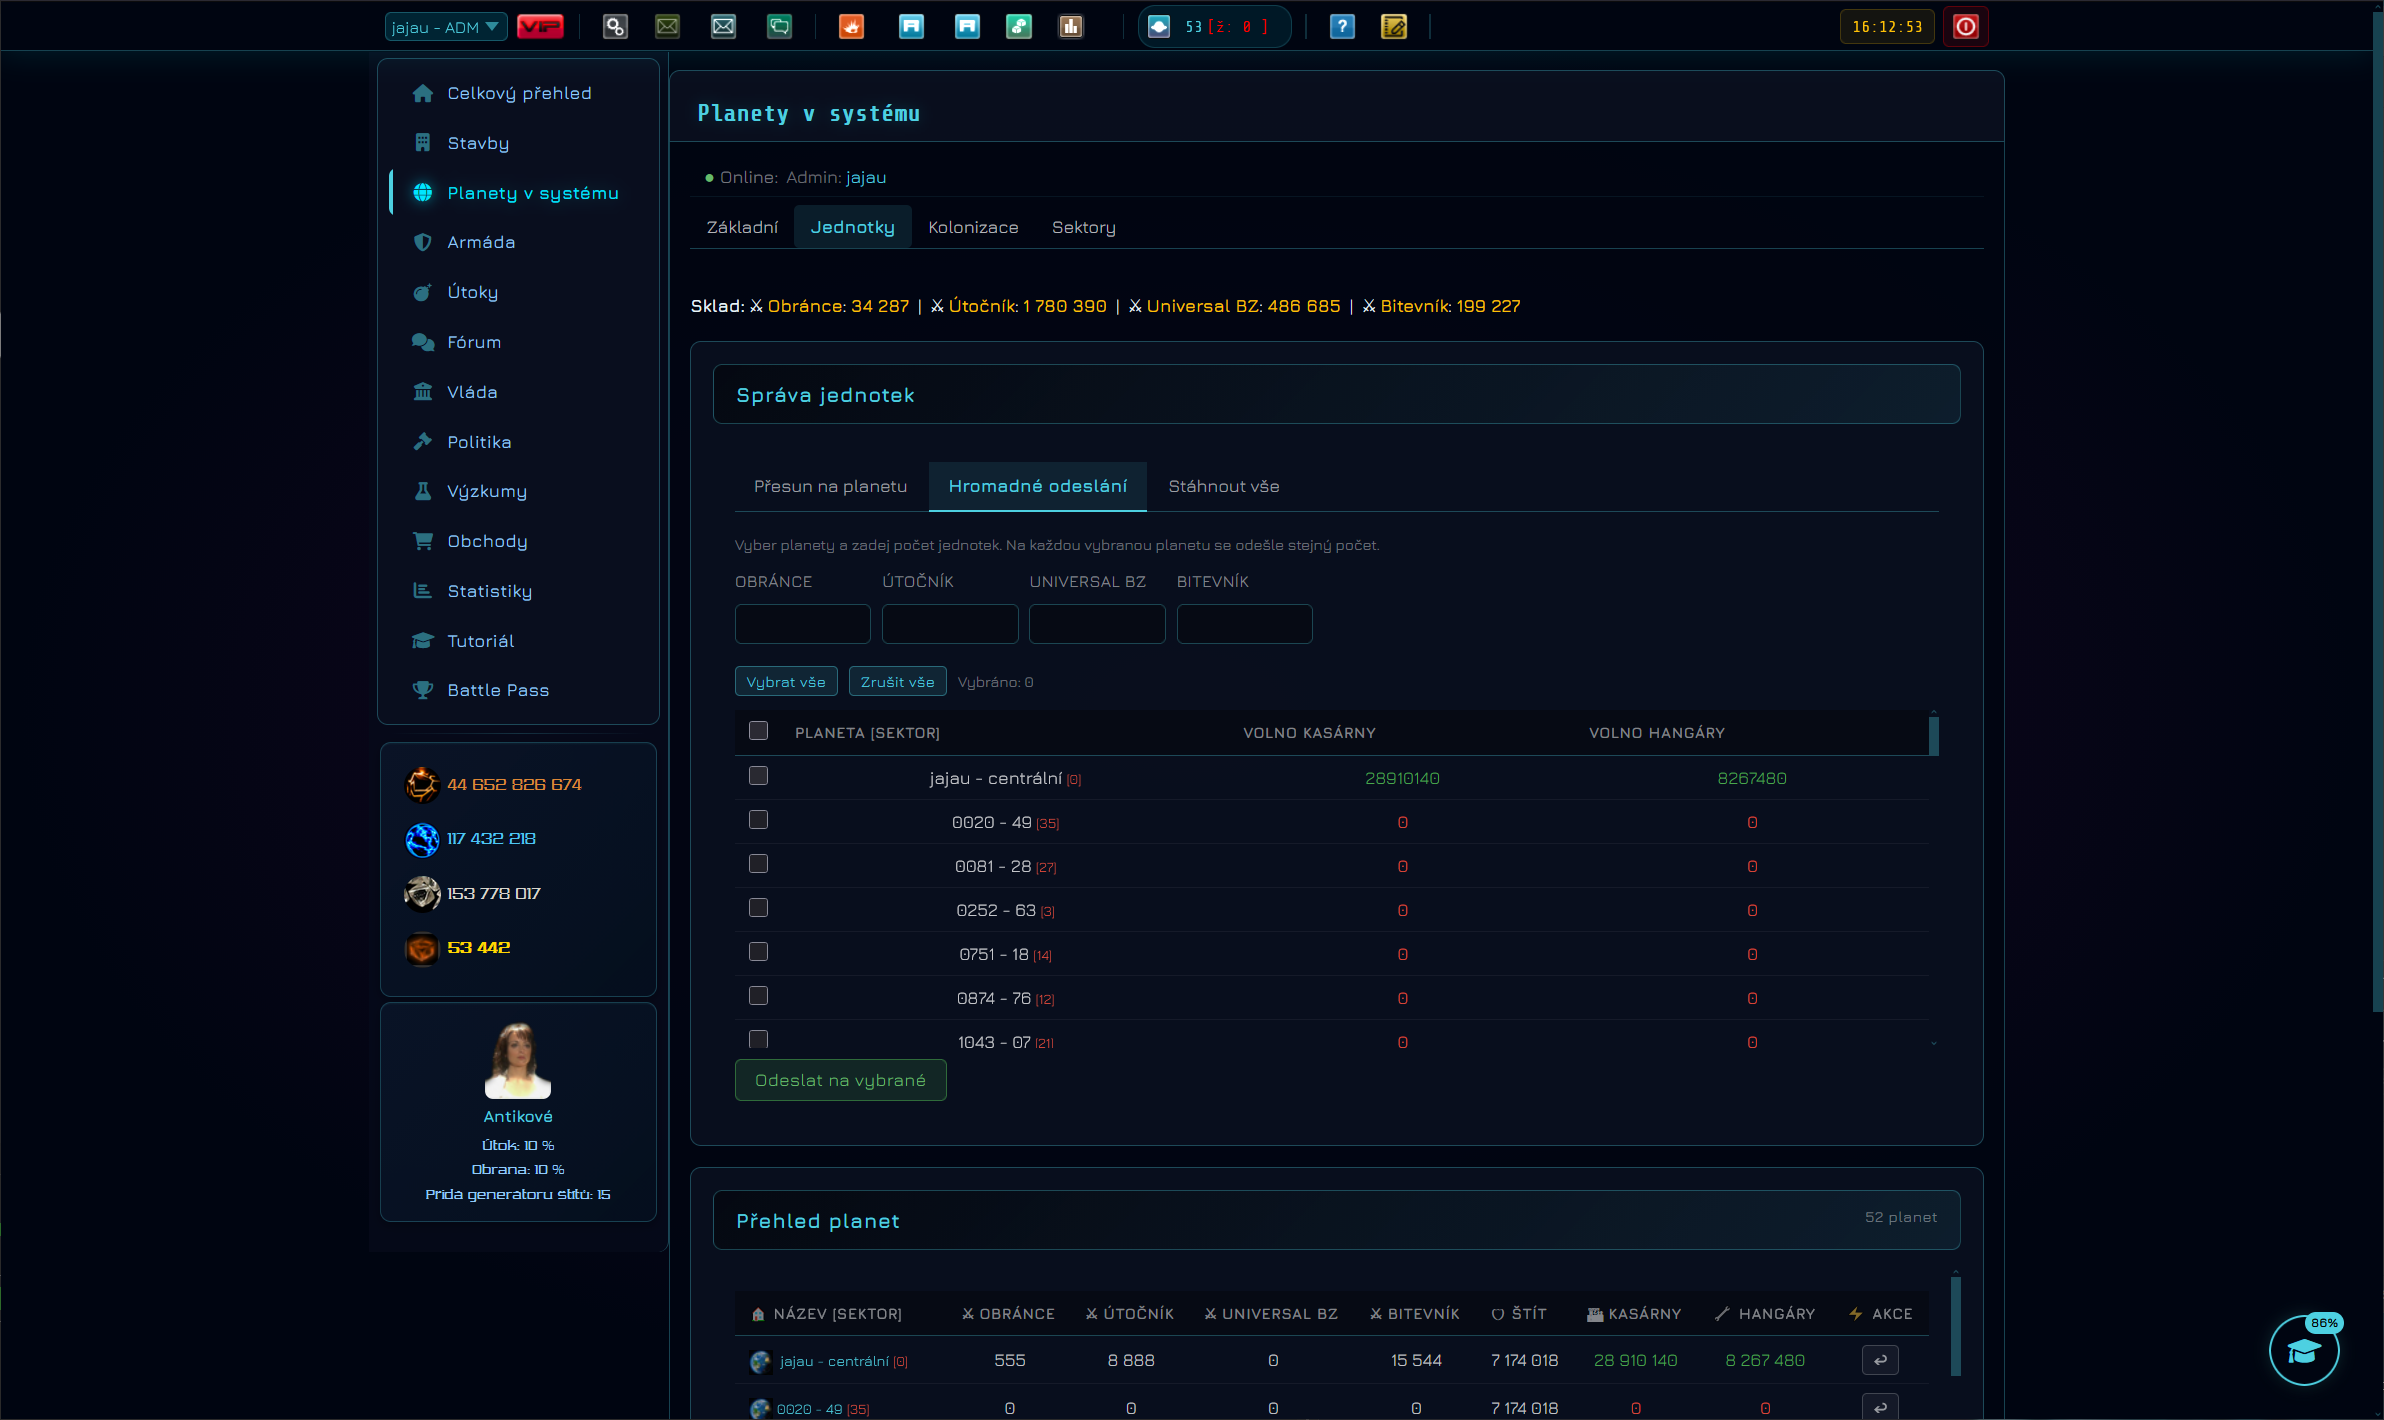2384x1420 pixels.
Task: Switch to the Sektory tab
Action: click(1083, 227)
